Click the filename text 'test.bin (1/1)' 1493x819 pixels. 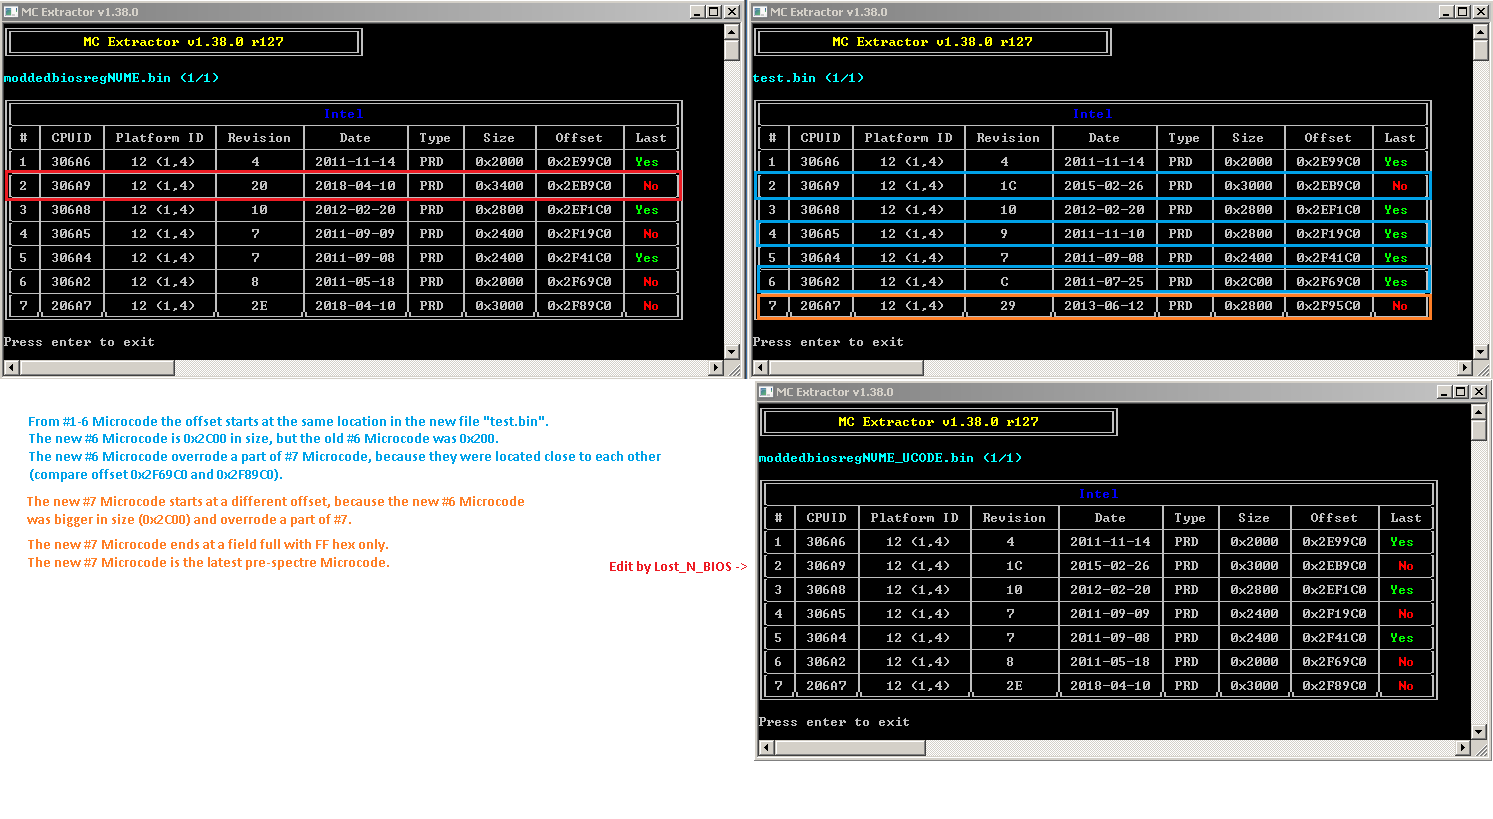click(808, 78)
